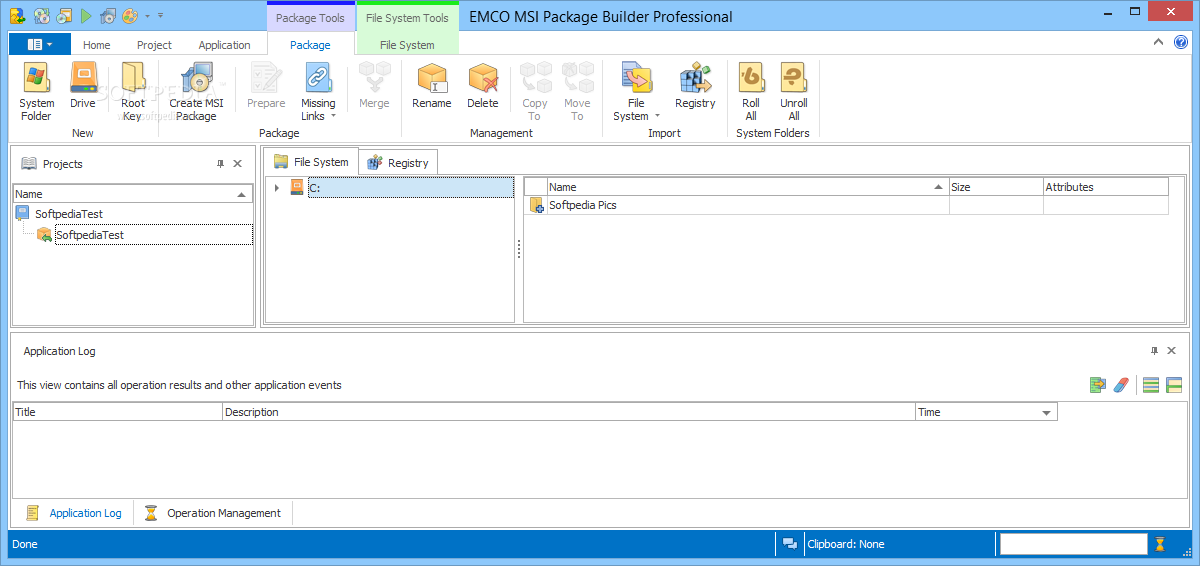
Task: Collapse the ribbon with the chevron
Action: coord(1158,42)
